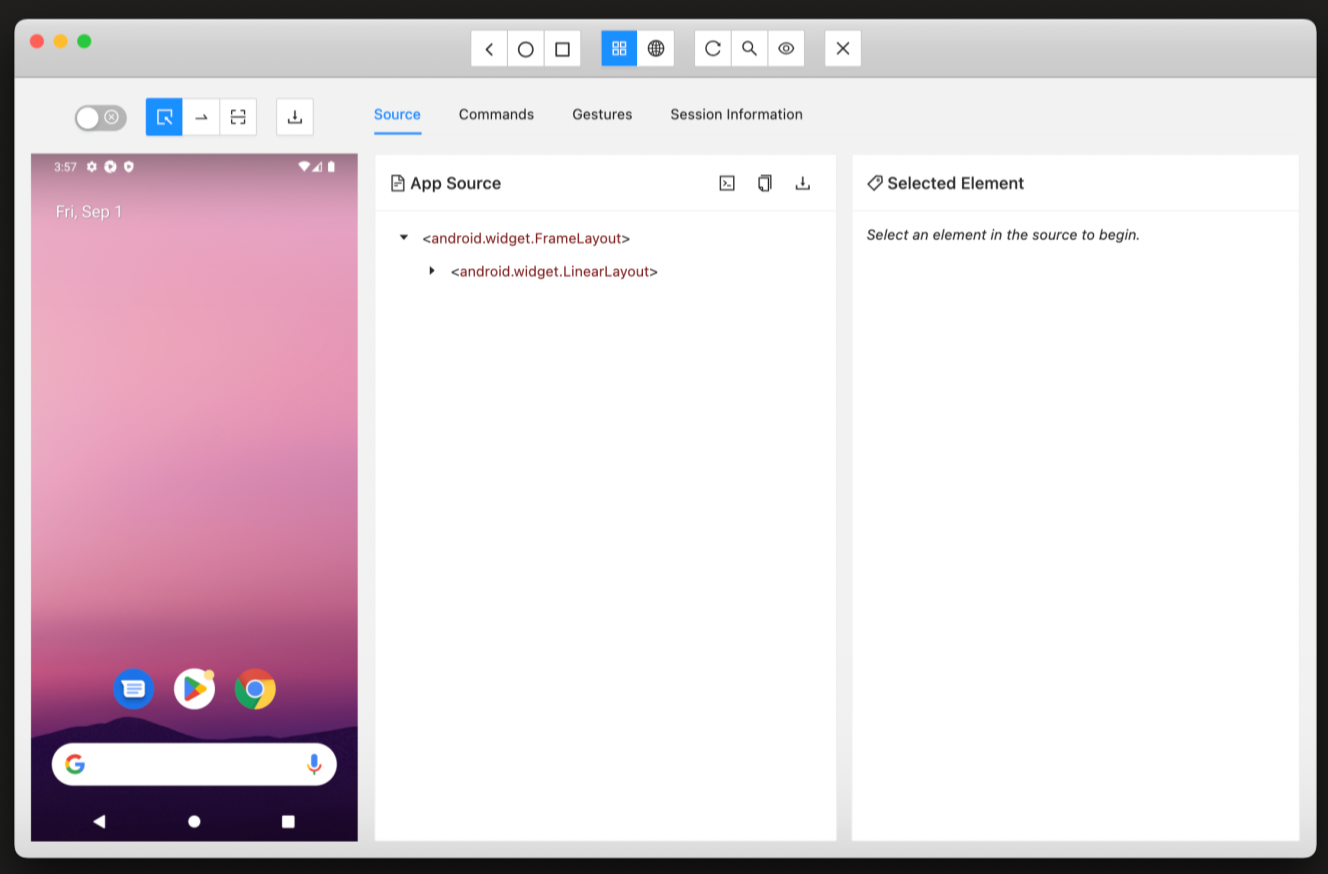Download the app source file
This screenshot has width=1328, height=874.
pyautogui.click(x=803, y=183)
